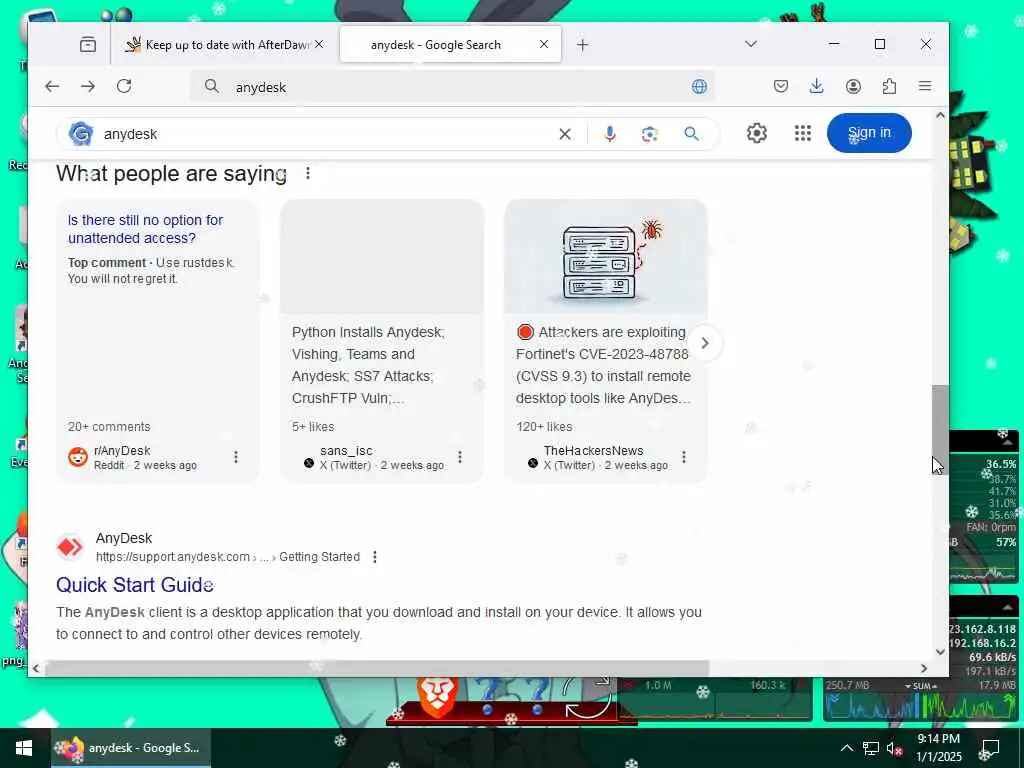The image size is (1024, 768).
Task: Click the 120+ likes text
Action: tap(544, 426)
